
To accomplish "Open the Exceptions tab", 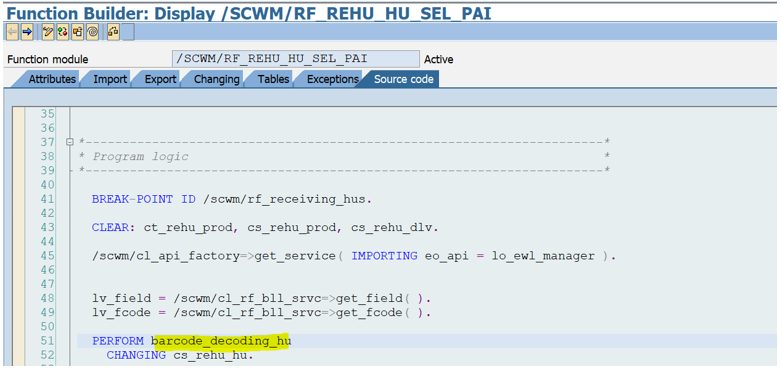I will (x=333, y=79).
